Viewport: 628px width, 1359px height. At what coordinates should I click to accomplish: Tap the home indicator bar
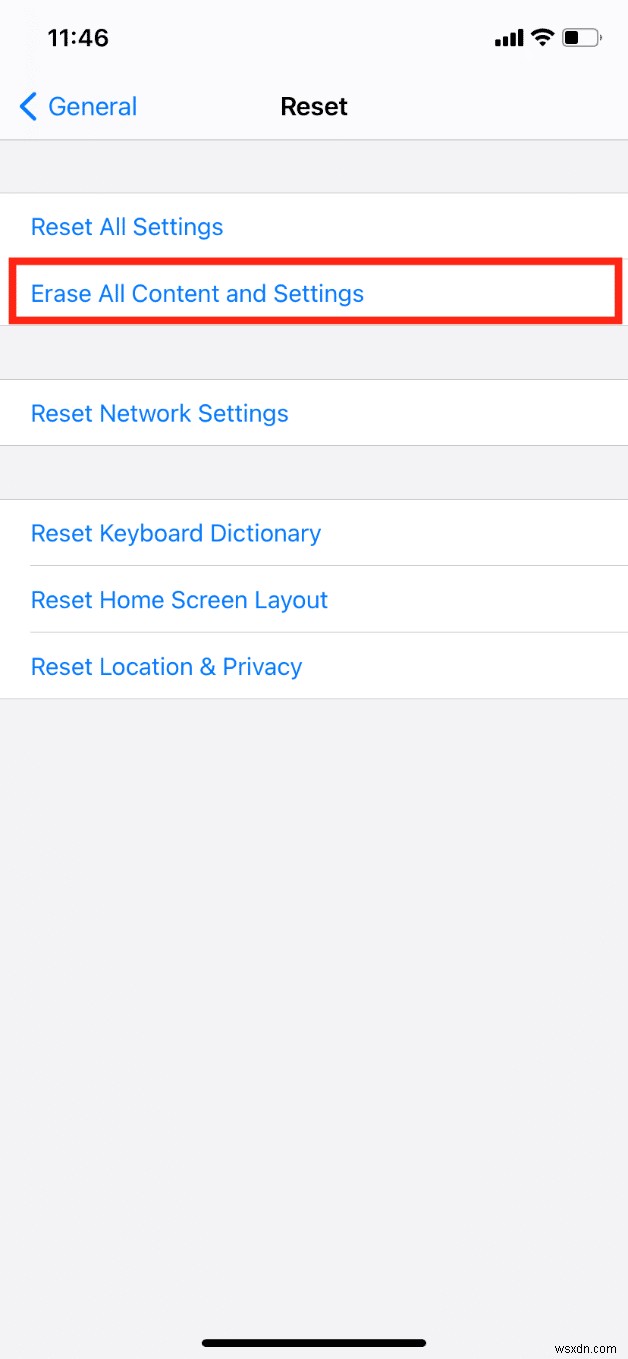point(314,1344)
